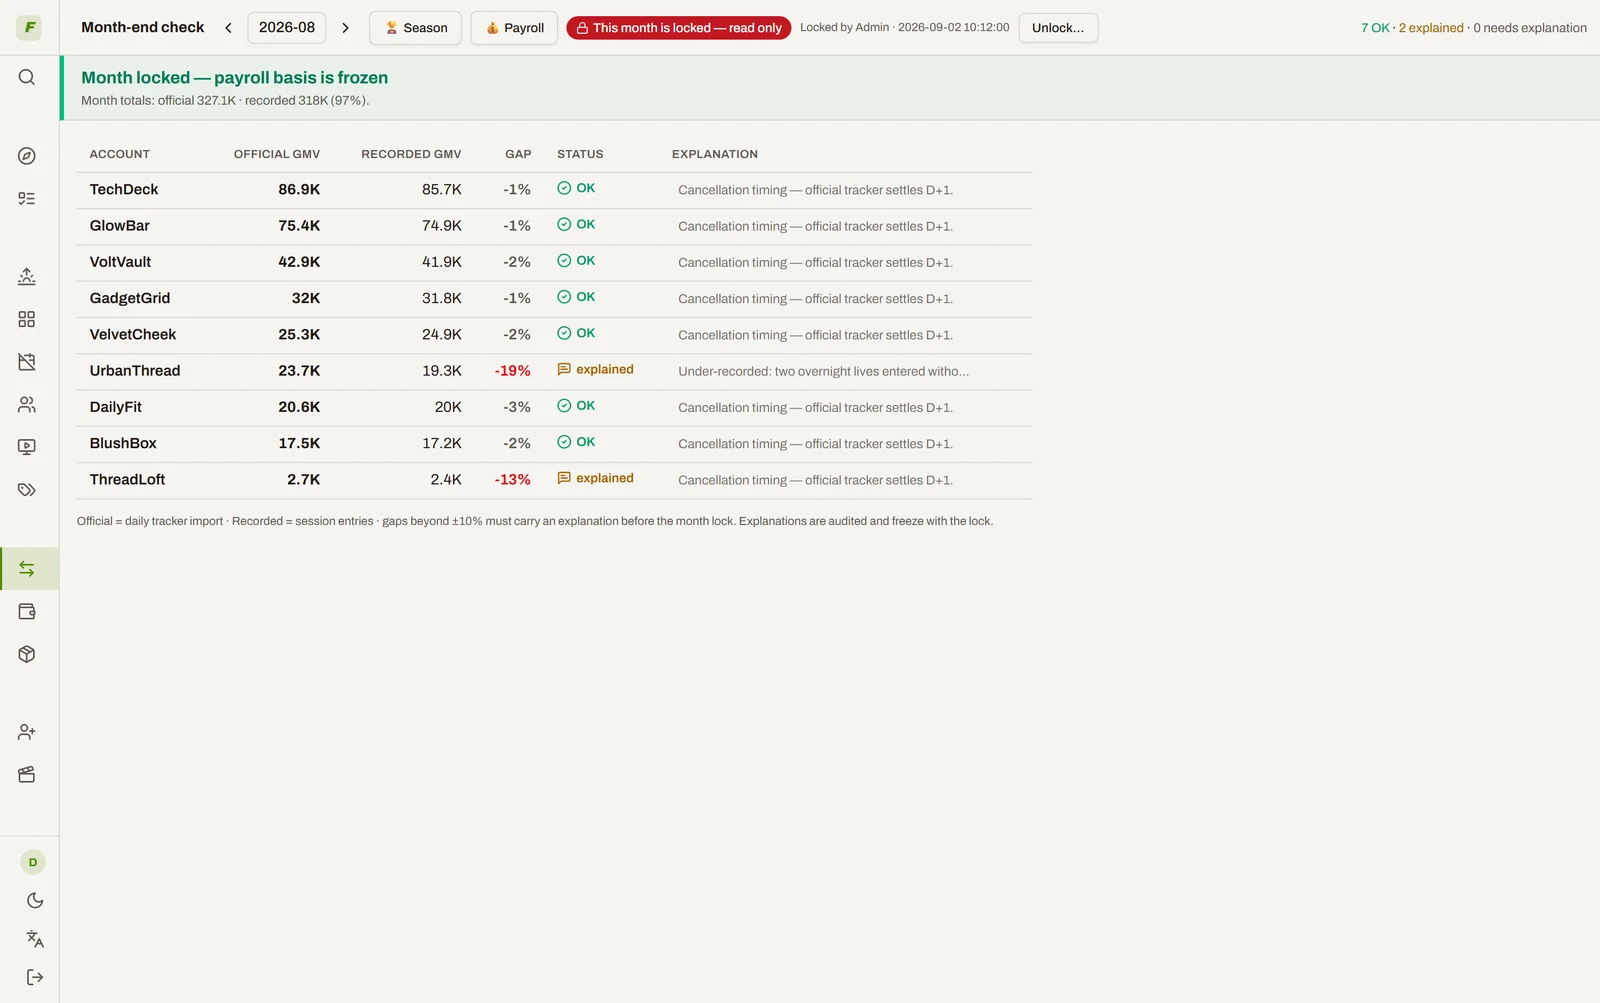Click the '2 explained' summary count
This screenshot has height=1003, width=1600.
[1431, 28]
